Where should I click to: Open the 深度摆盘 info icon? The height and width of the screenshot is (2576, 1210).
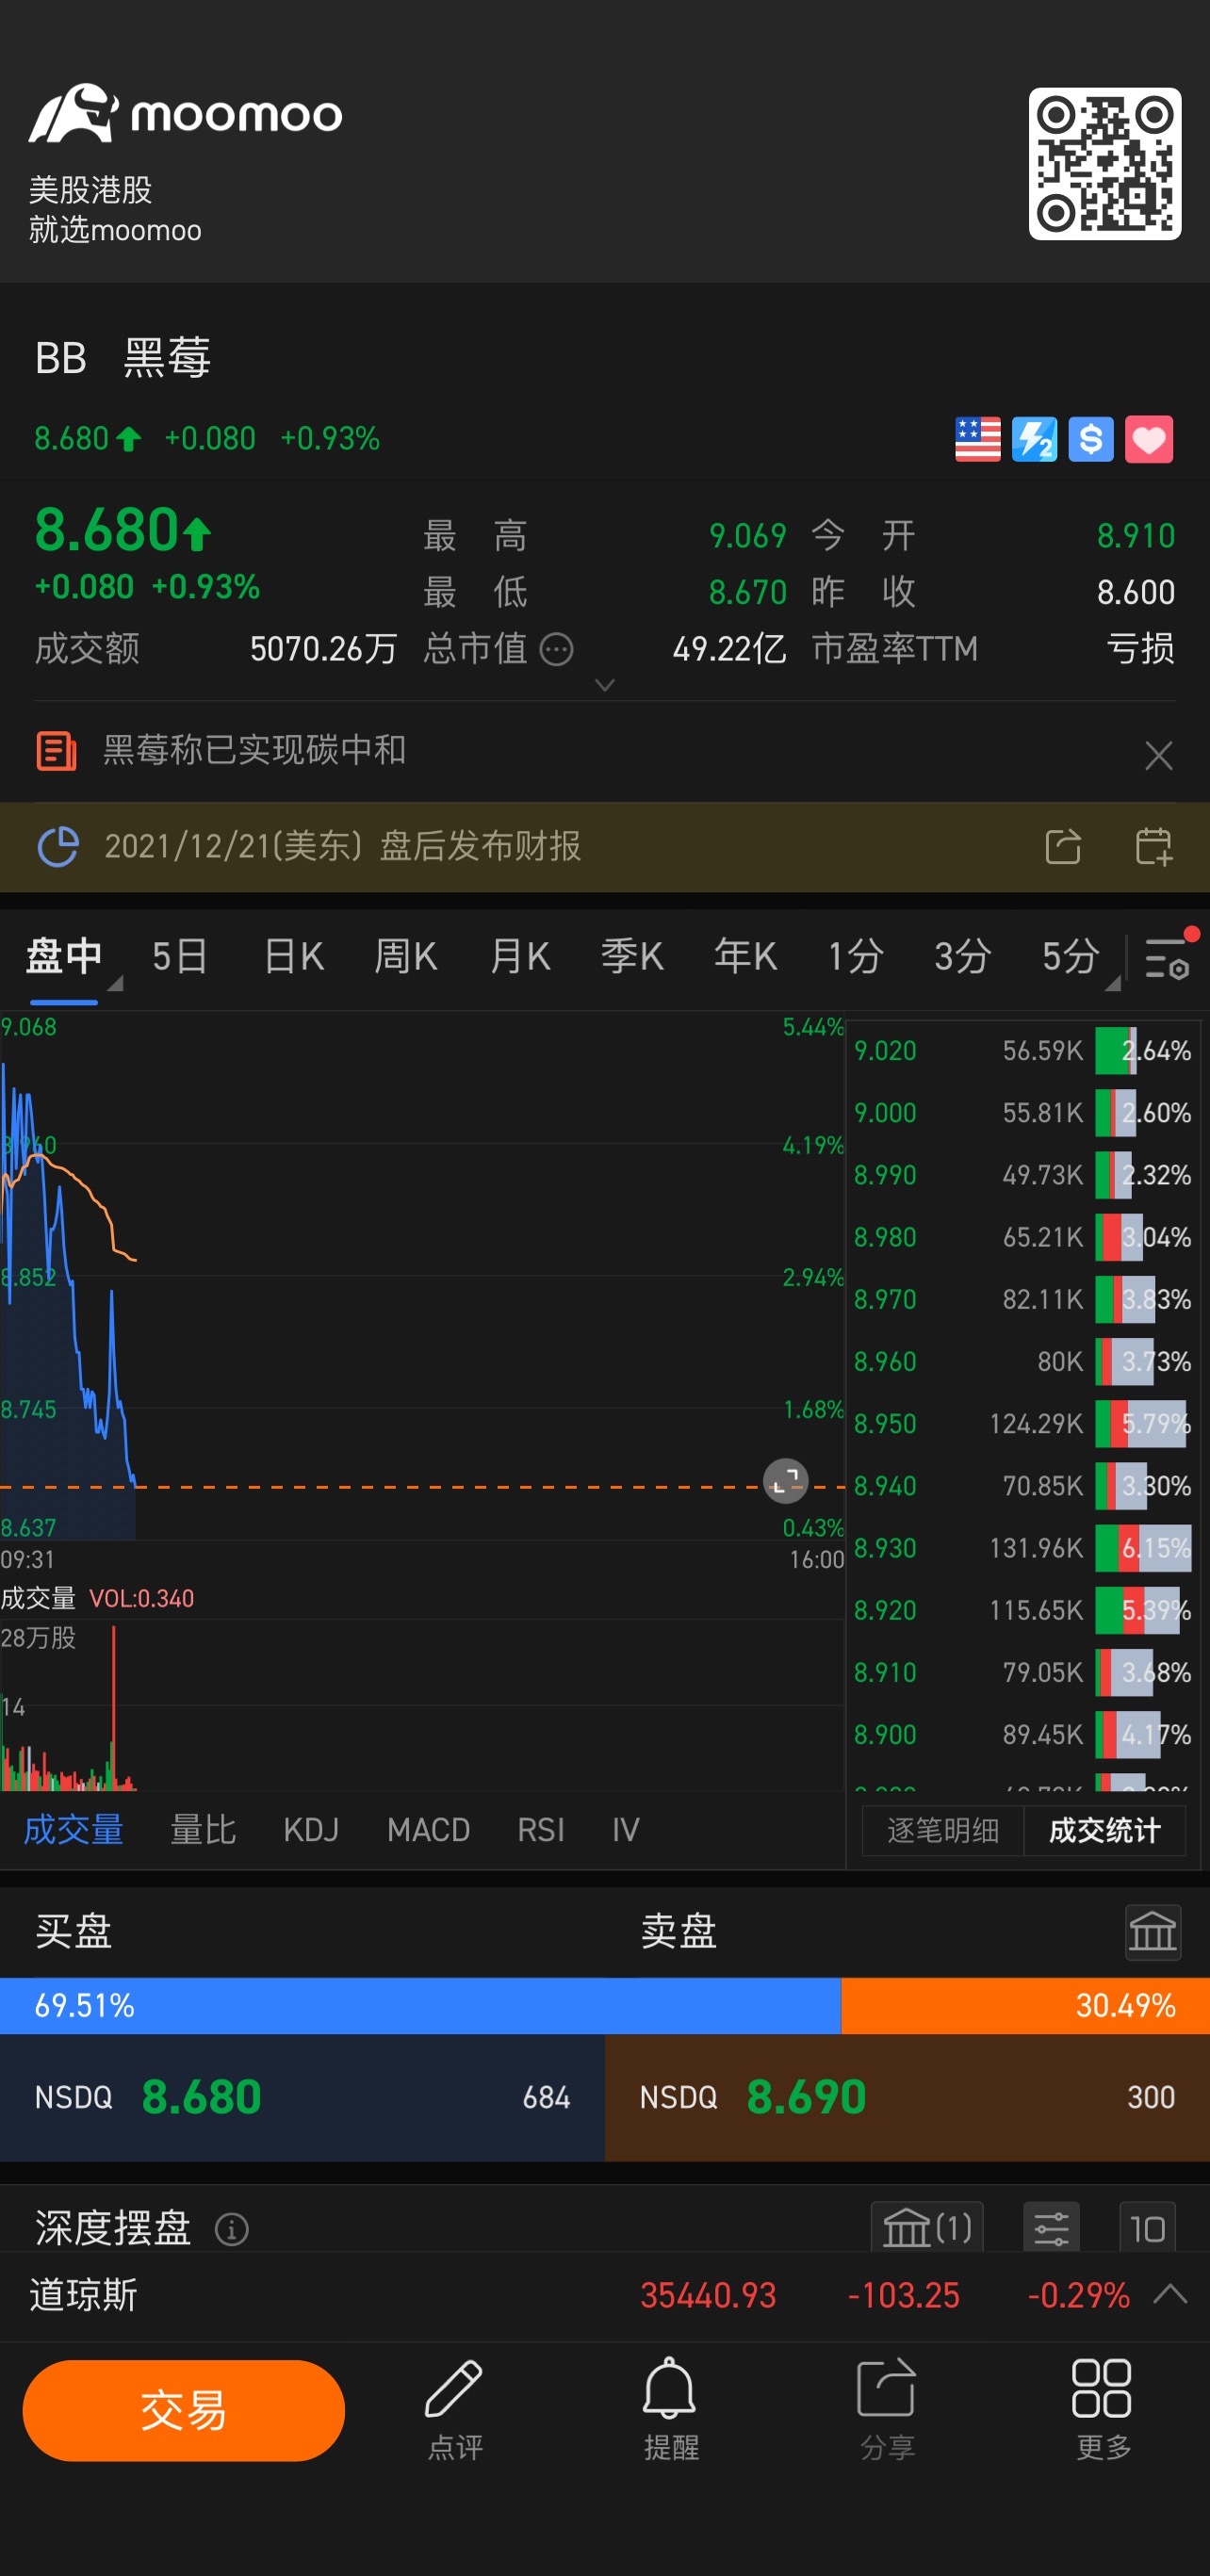(x=231, y=2228)
